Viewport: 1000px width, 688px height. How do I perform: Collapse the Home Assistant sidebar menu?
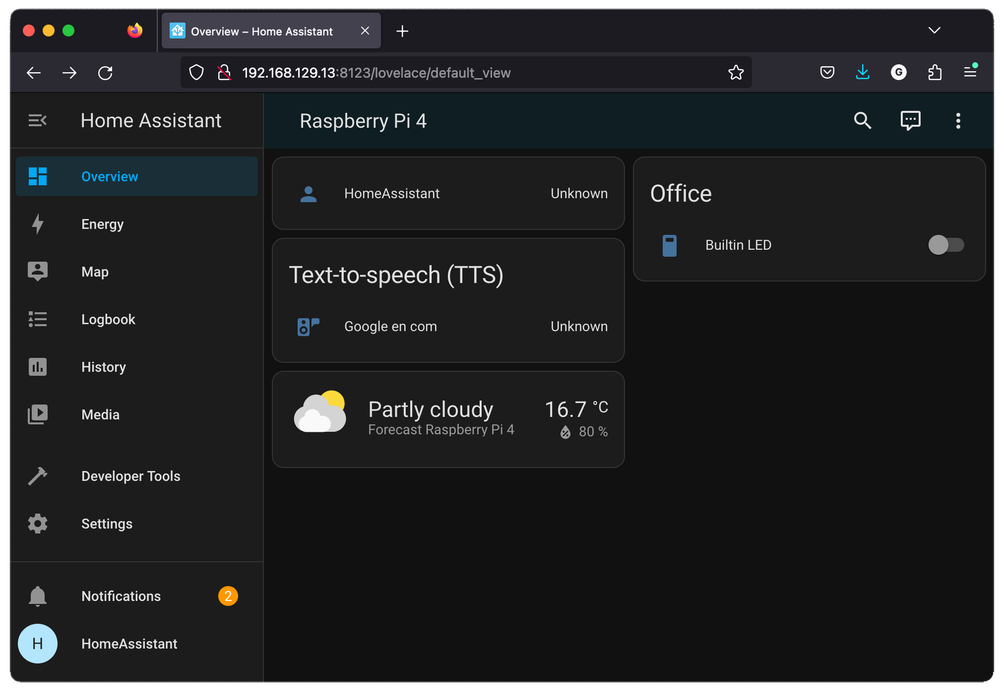37,121
